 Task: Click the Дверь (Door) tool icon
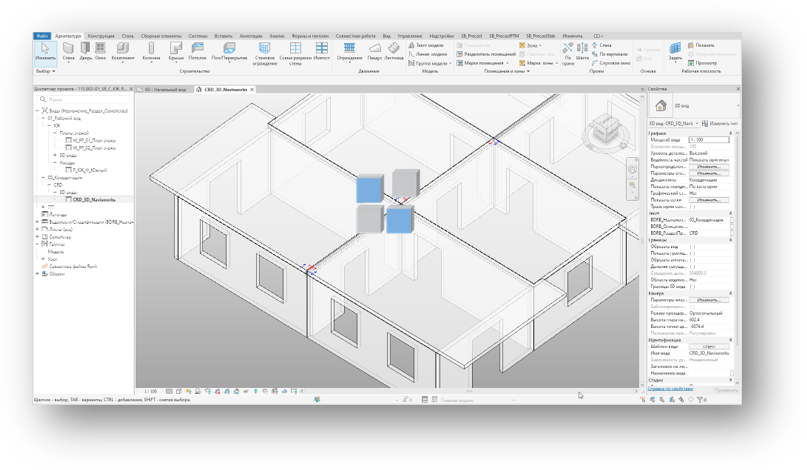coord(86,50)
